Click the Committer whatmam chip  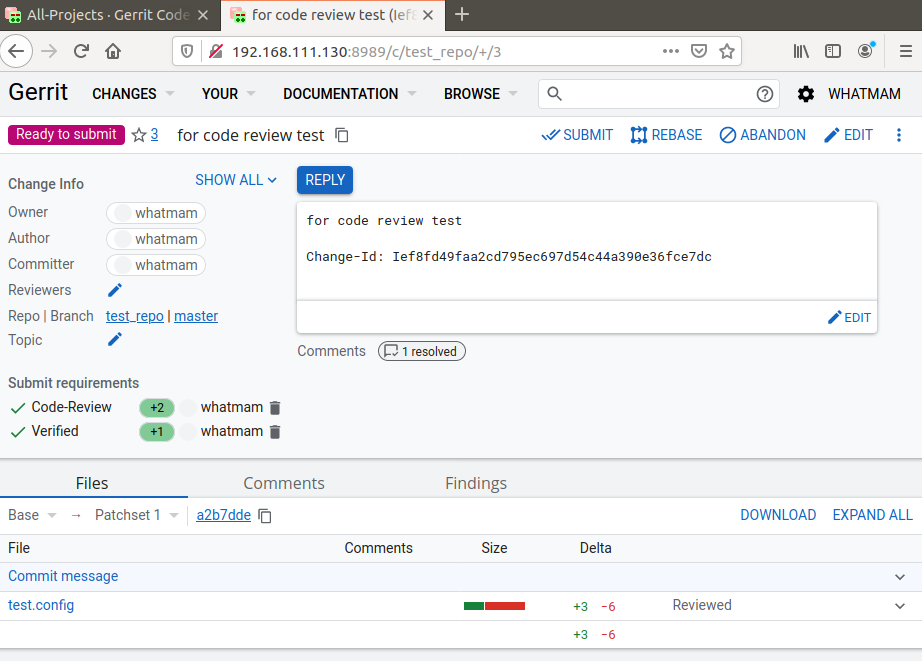[156, 265]
